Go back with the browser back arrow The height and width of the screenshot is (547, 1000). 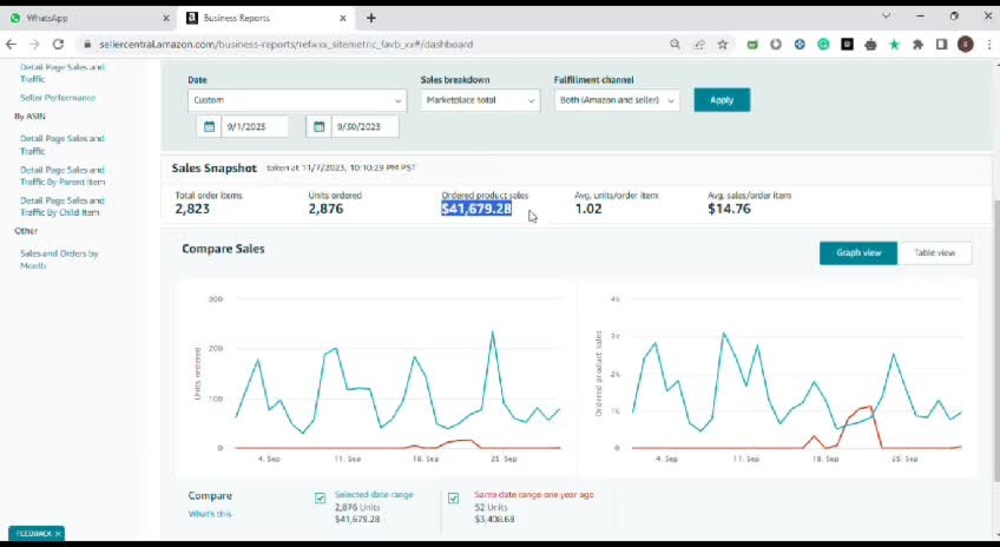[x=11, y=44]
